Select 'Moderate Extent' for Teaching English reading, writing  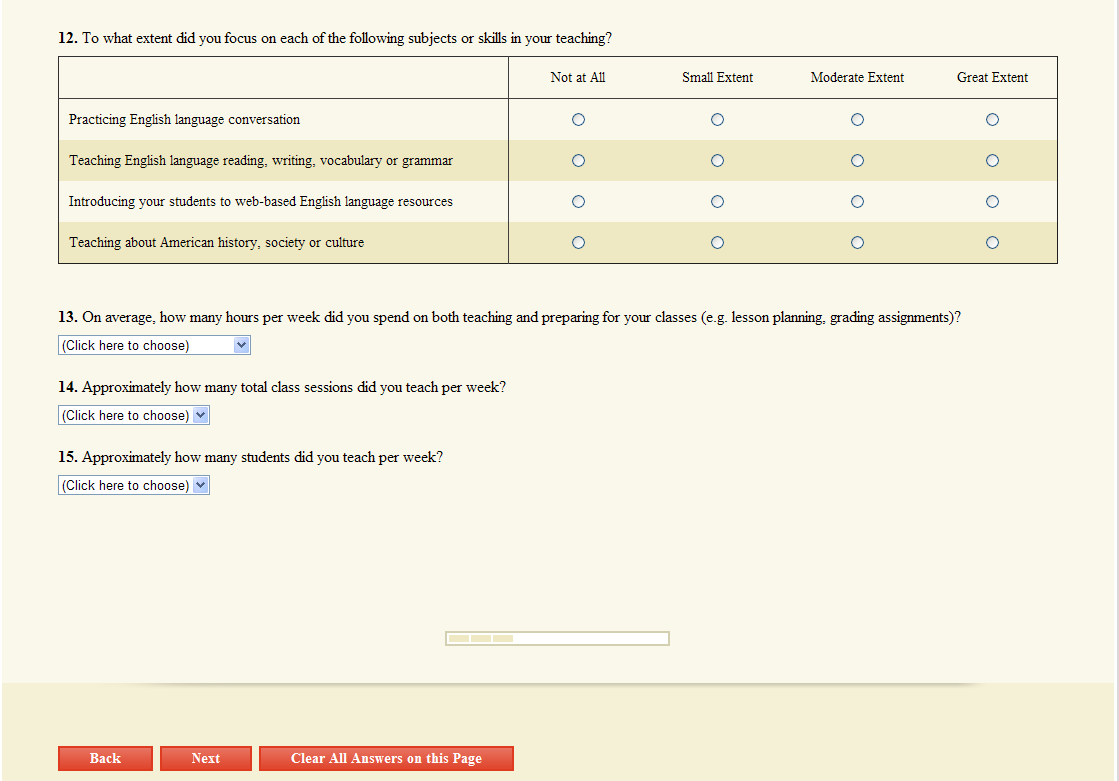[x=857, y=161]
